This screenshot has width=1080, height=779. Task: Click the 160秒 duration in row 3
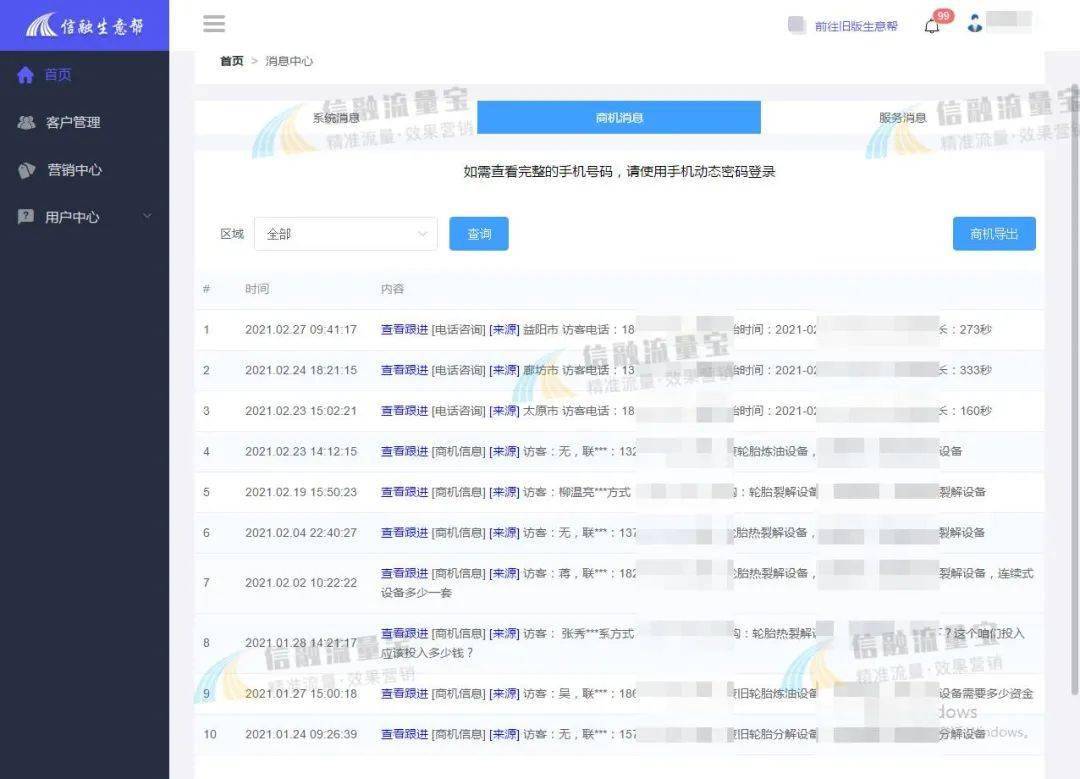pos(975,411)
